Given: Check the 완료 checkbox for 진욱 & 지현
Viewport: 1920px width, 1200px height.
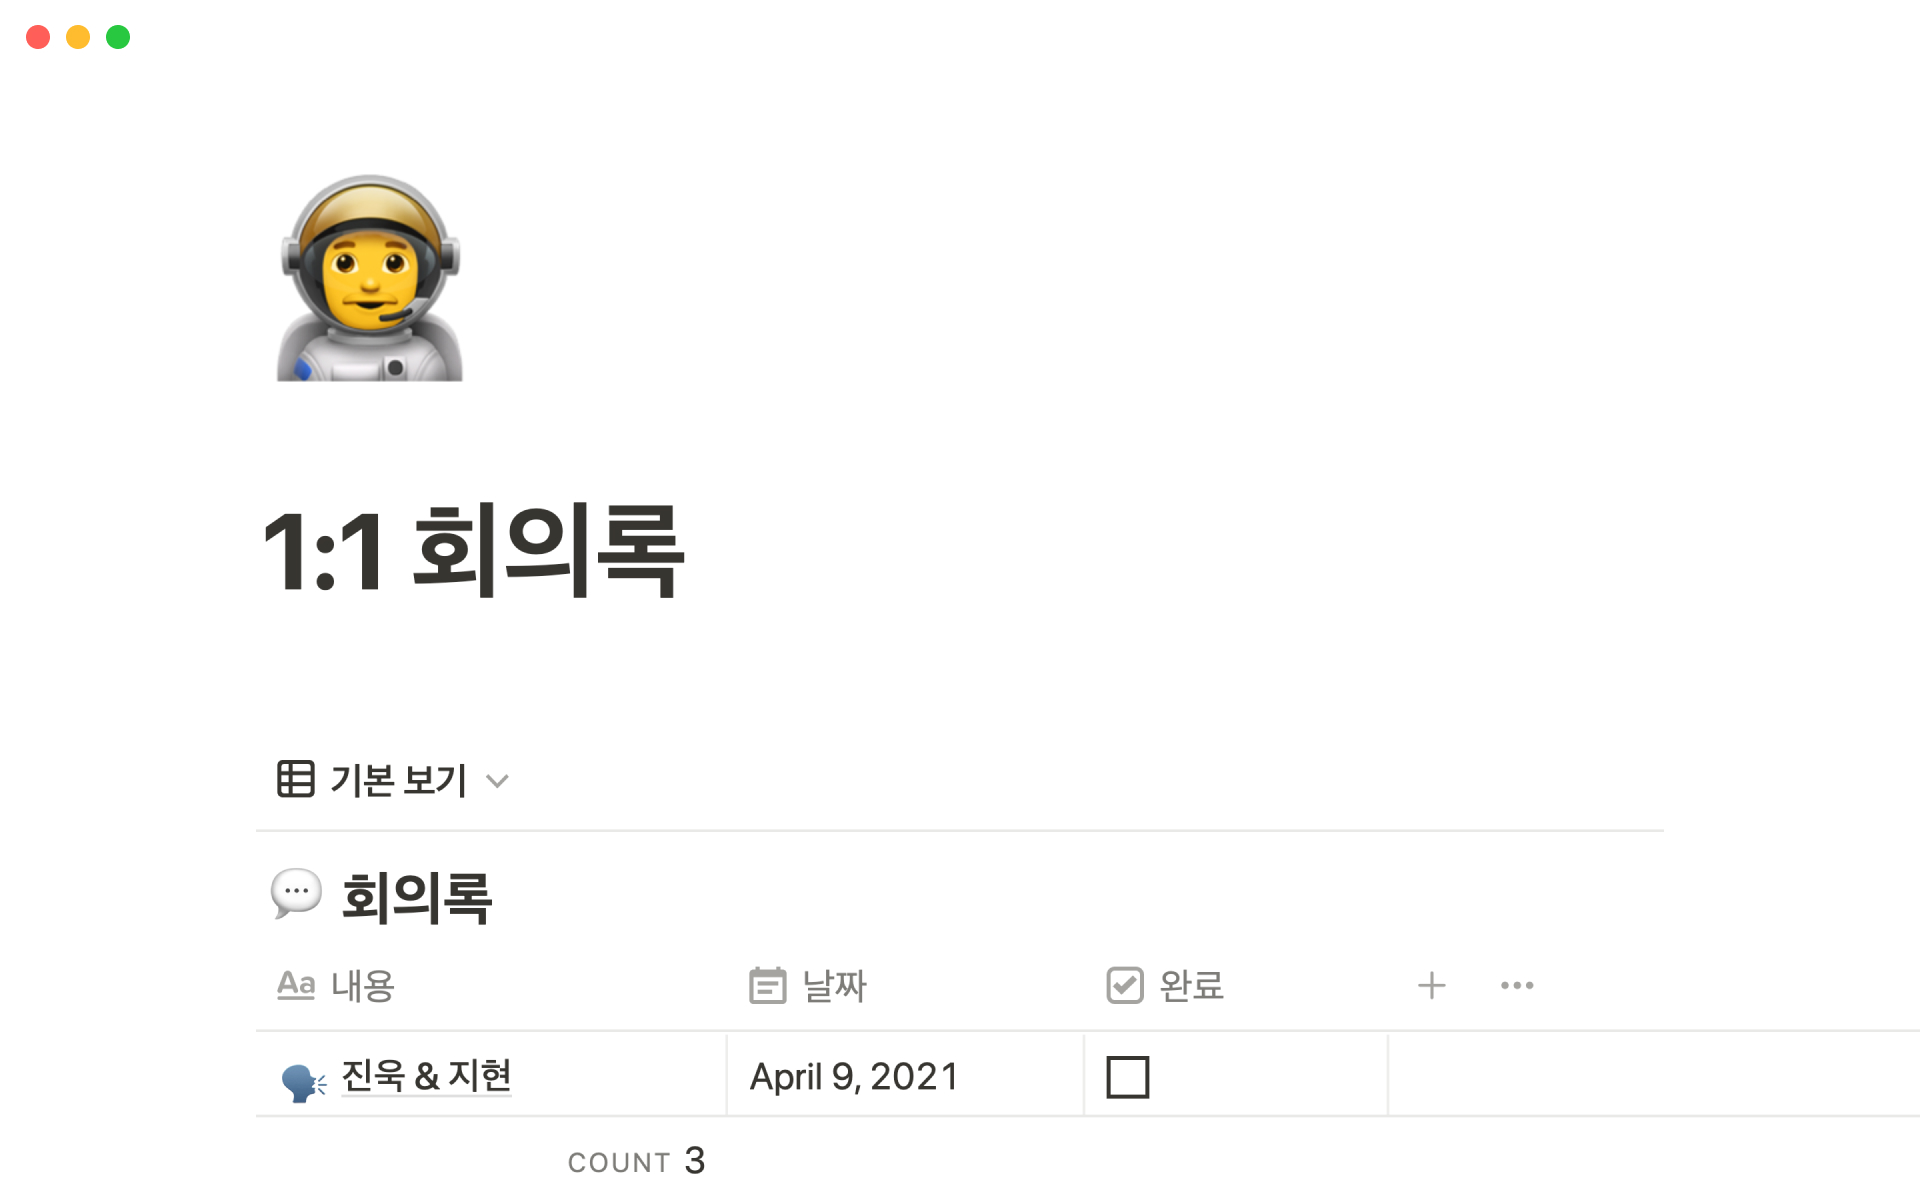Looking at the screenshot, I should click(x=1127, y=1077).
